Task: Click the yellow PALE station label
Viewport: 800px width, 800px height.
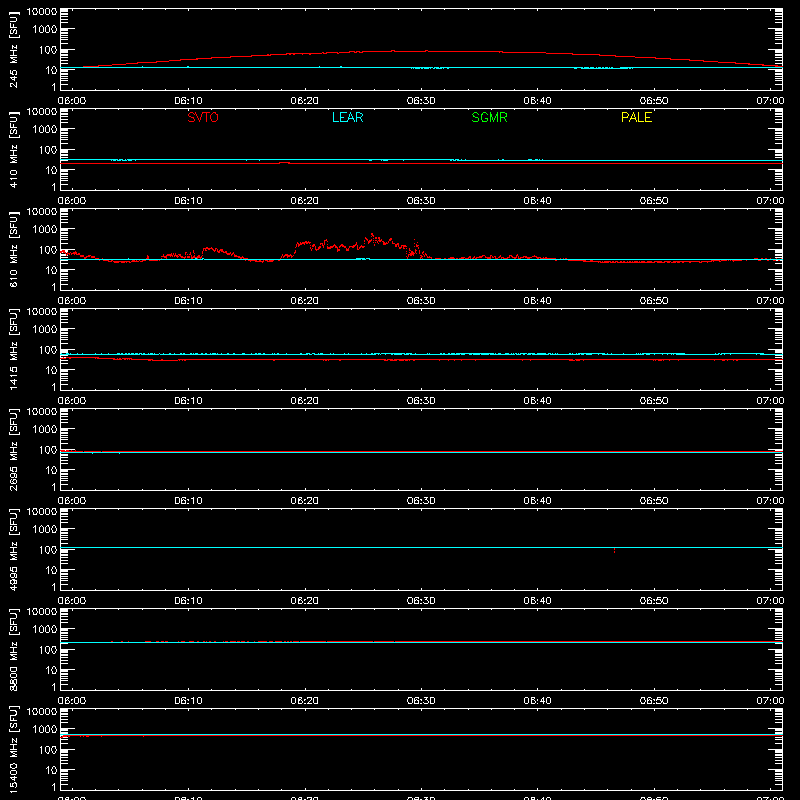Action: (x=636, y=117)
